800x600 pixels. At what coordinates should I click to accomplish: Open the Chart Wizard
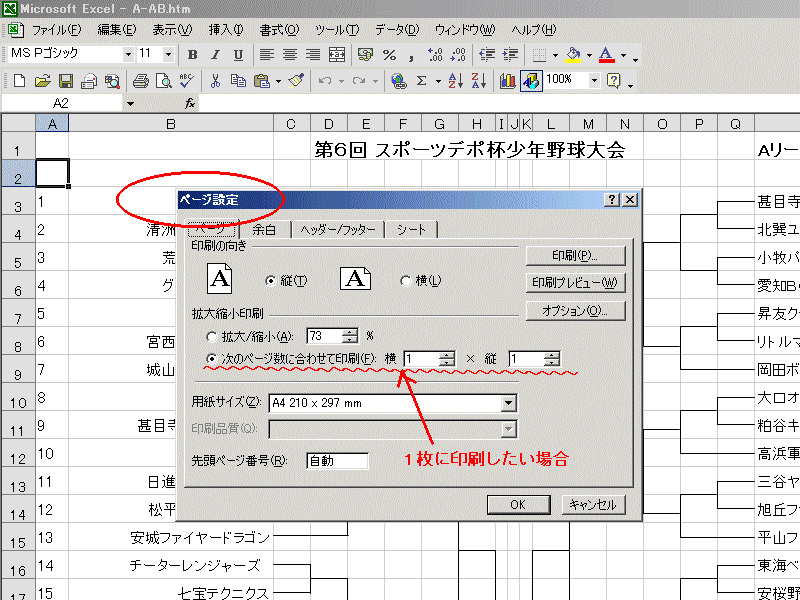pos(507,81)
